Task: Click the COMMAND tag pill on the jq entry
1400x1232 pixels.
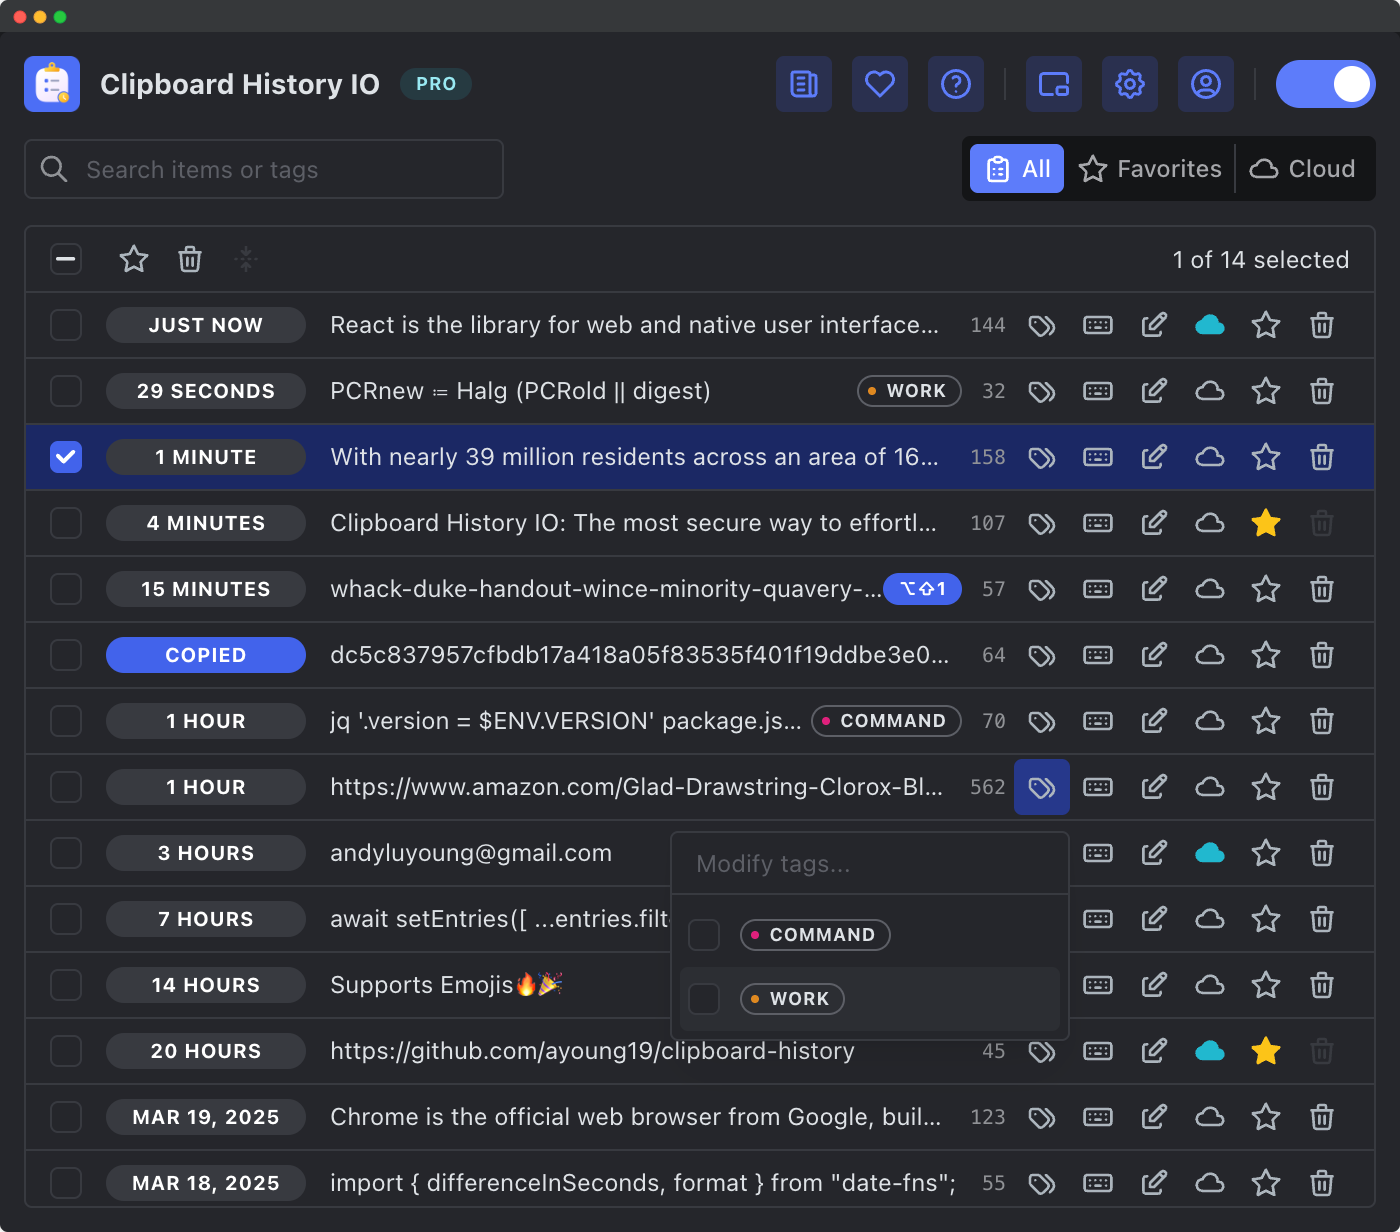Action: click(886, 721)
